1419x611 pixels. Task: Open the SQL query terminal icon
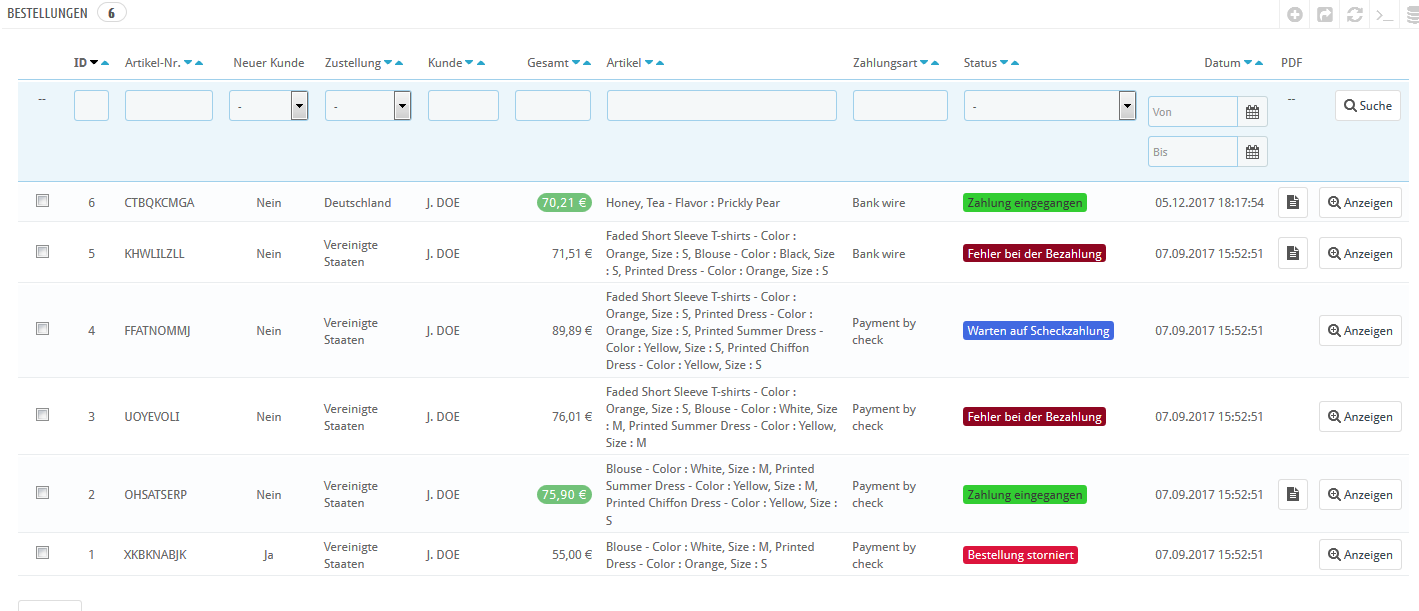1384,15
